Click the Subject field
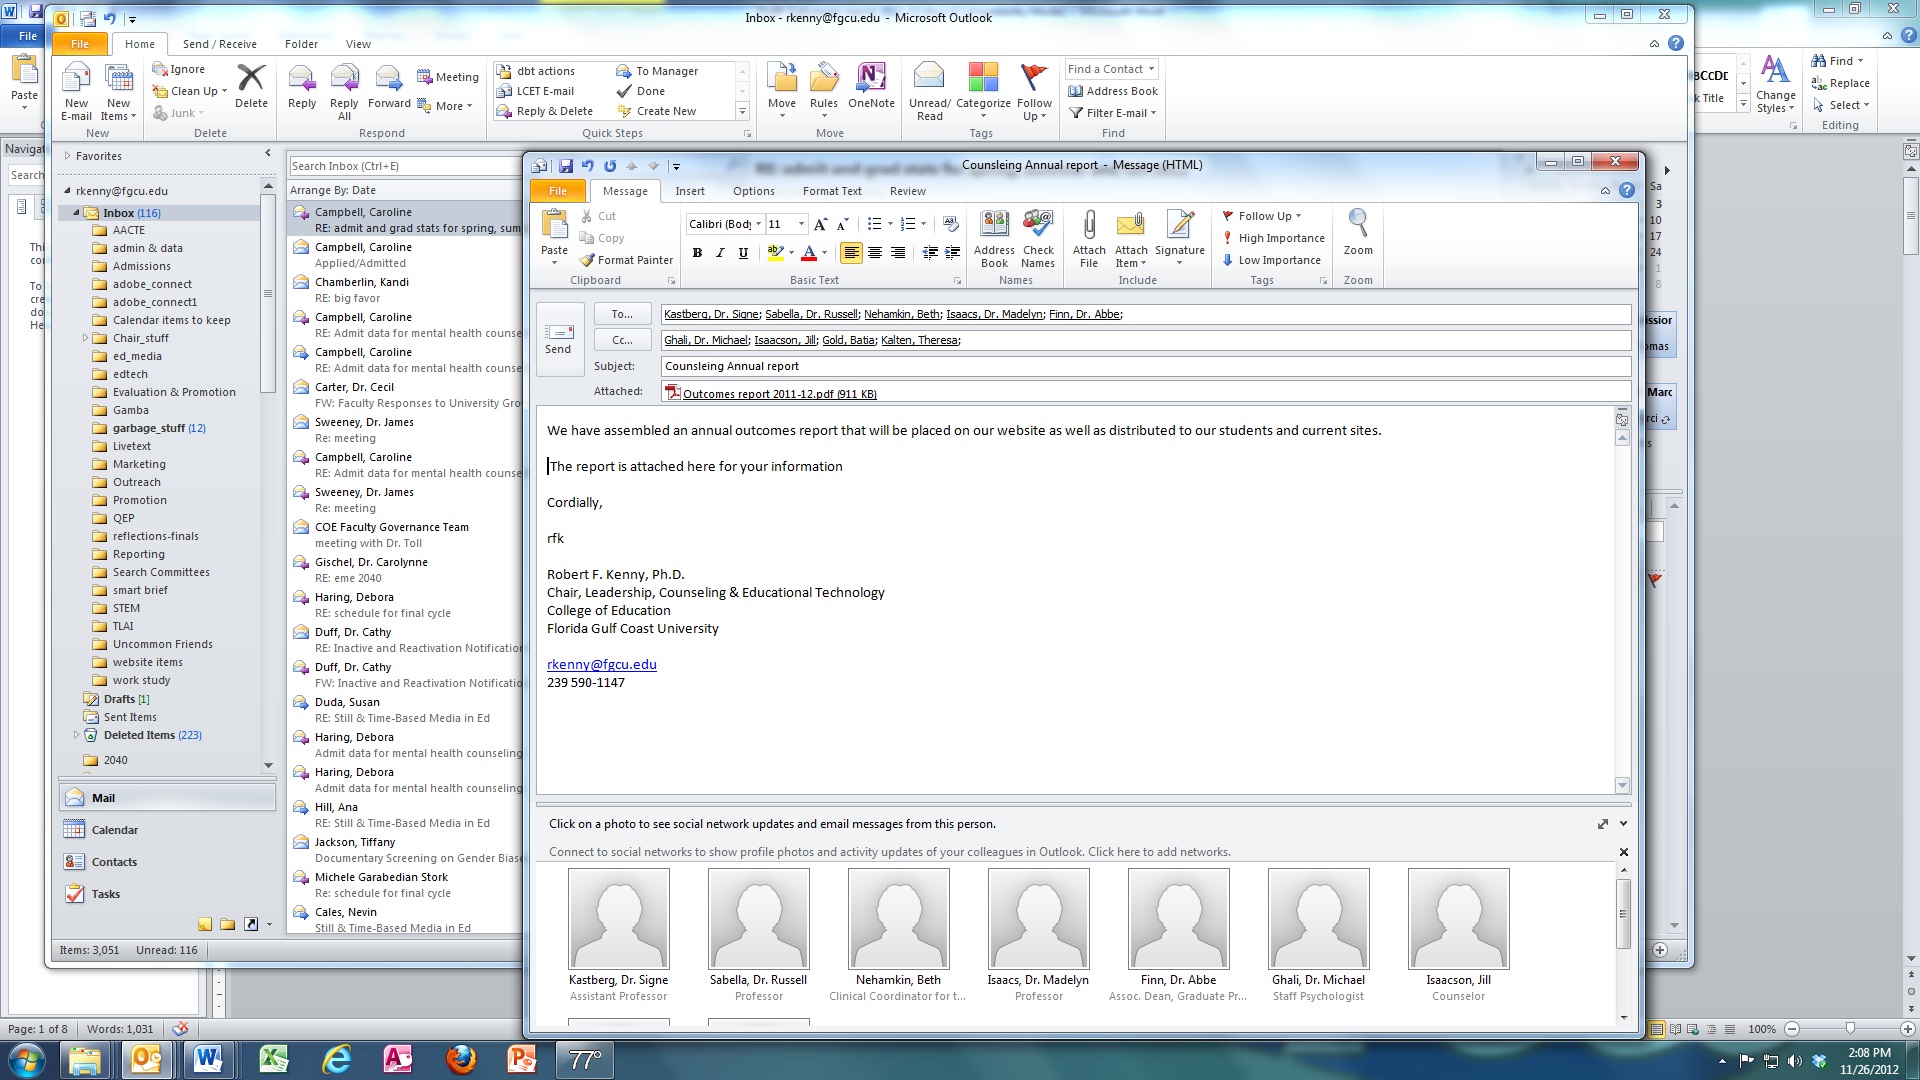Viewport: 1920px width, 1080px height. 1145,366
